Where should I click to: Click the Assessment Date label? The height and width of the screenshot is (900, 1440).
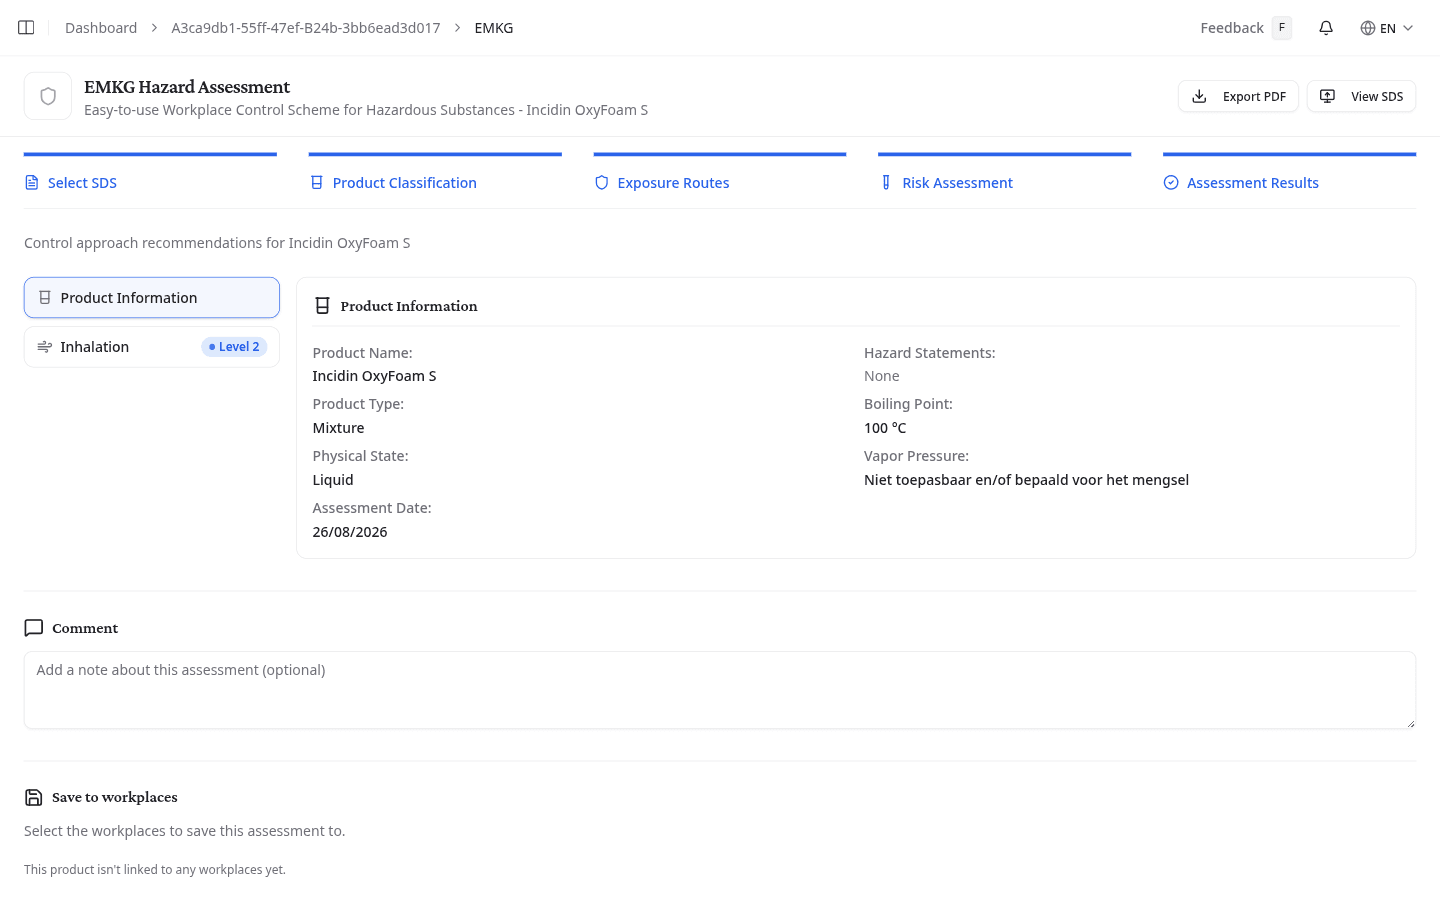click(372, 508)
